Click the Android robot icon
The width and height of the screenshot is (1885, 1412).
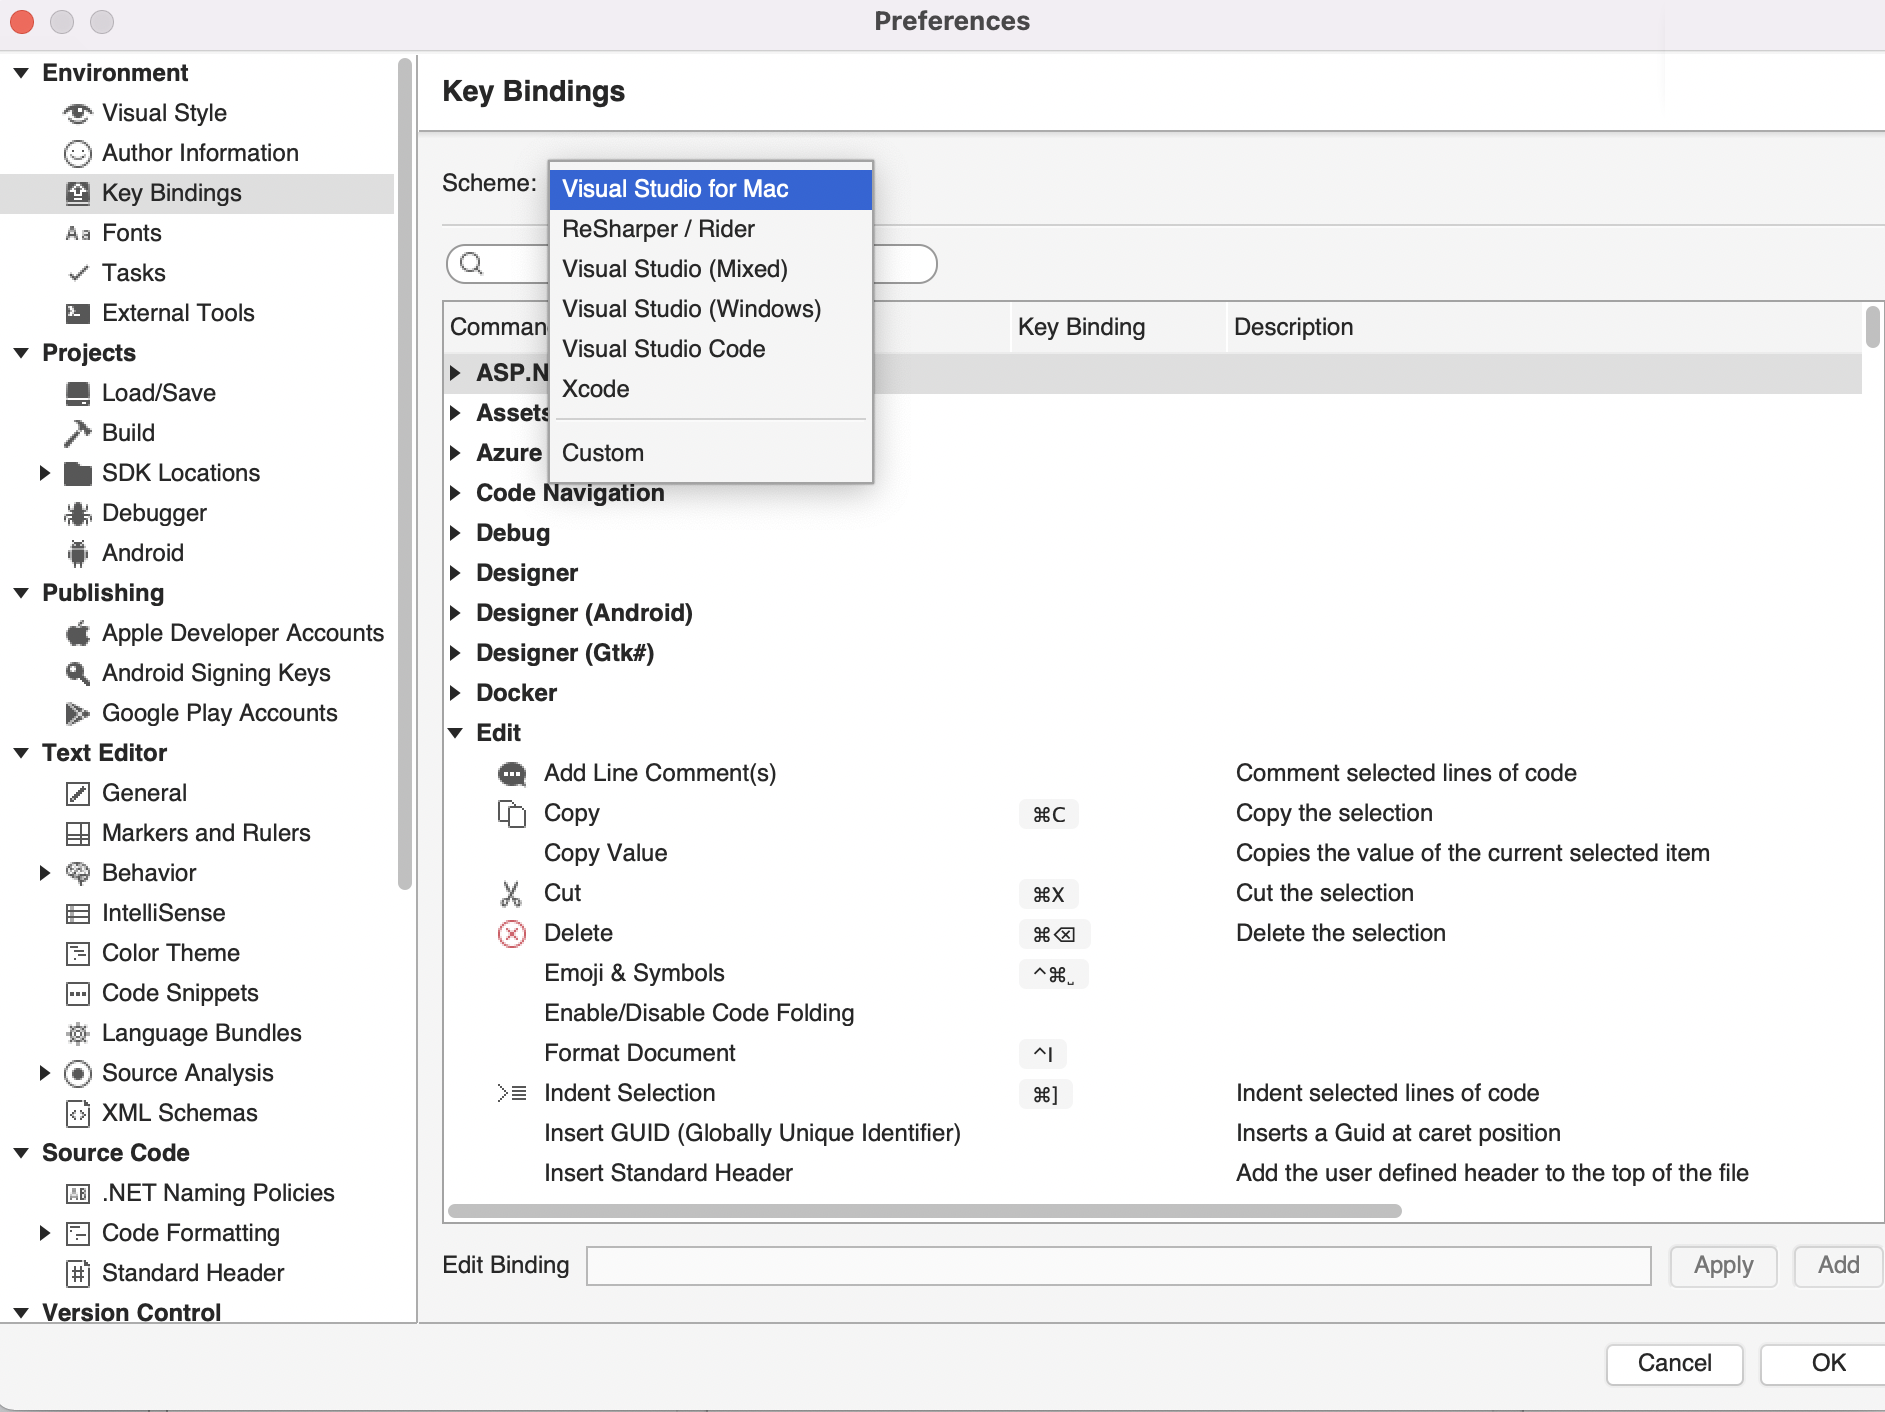coord(77,553)
